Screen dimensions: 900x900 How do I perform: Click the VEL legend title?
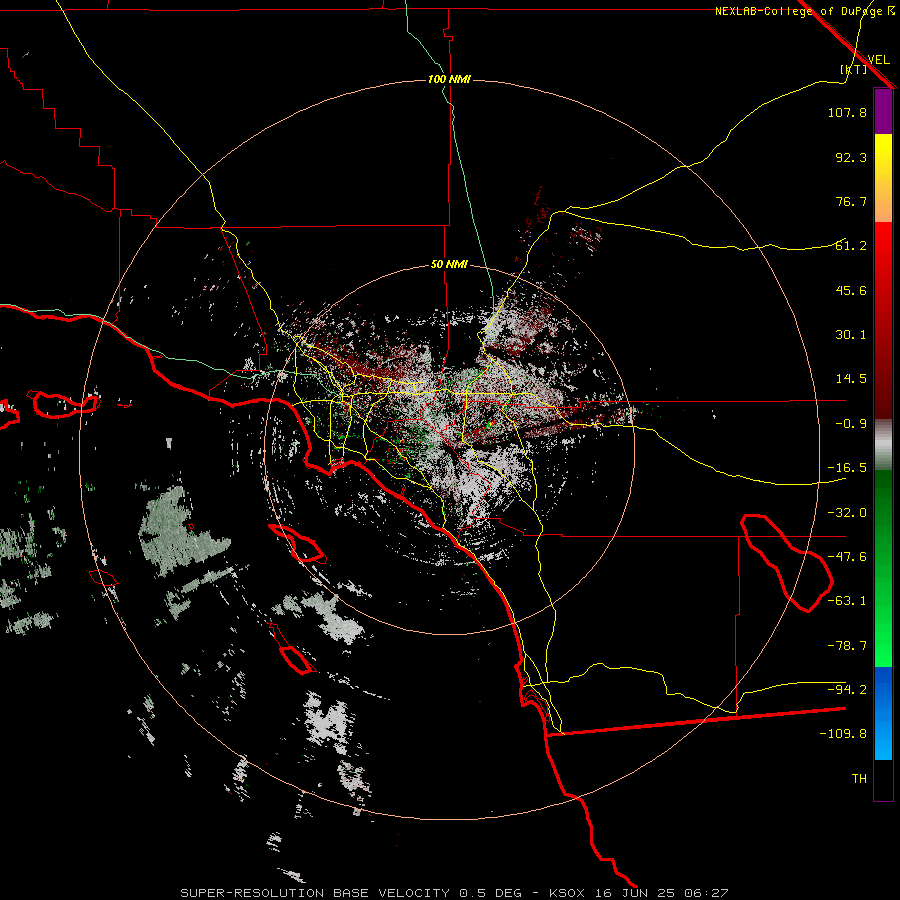[x=878, y=60]
